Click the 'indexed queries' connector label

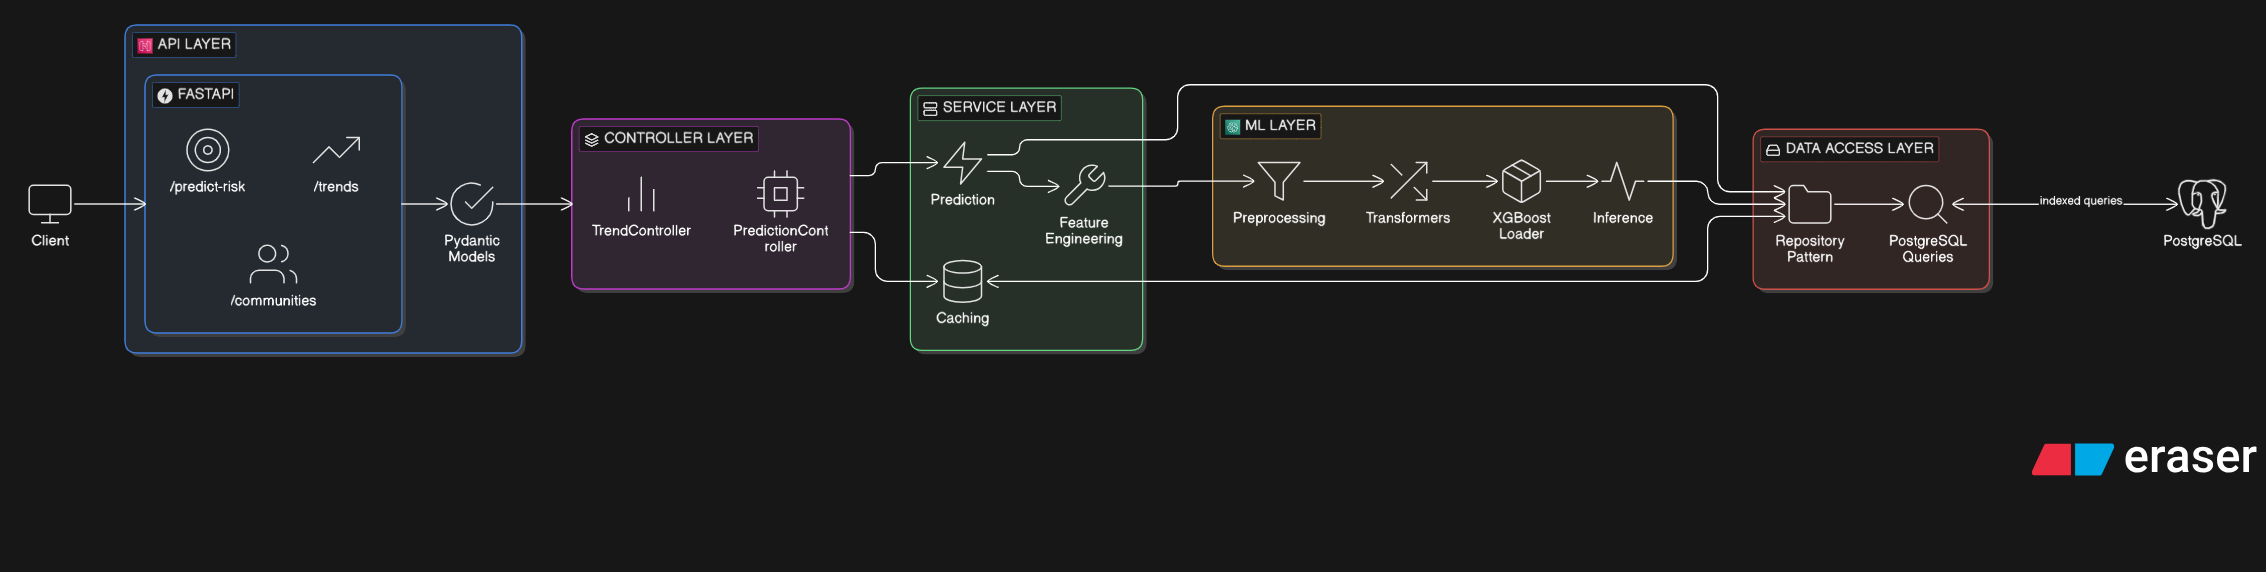pyautogui.click(x=2080, y=201)
